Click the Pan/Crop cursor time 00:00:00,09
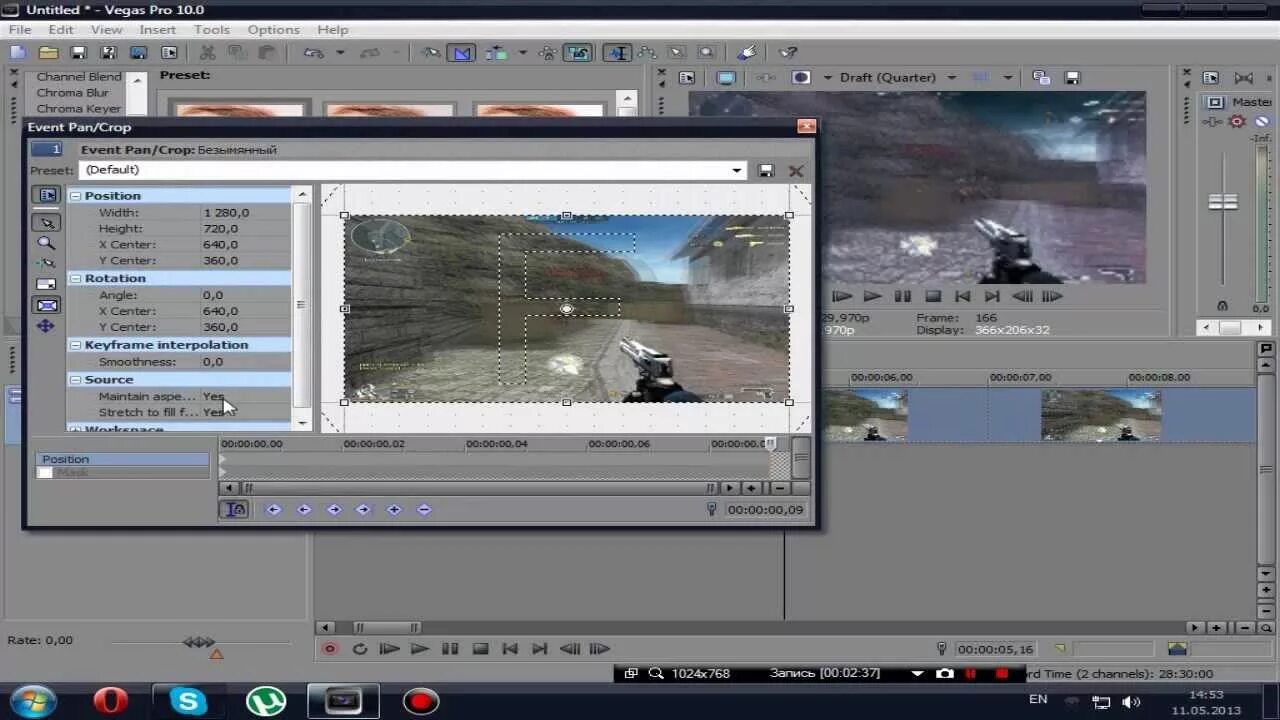The height and width of the screenshot is (720, 1280). (x=765, y=510)
